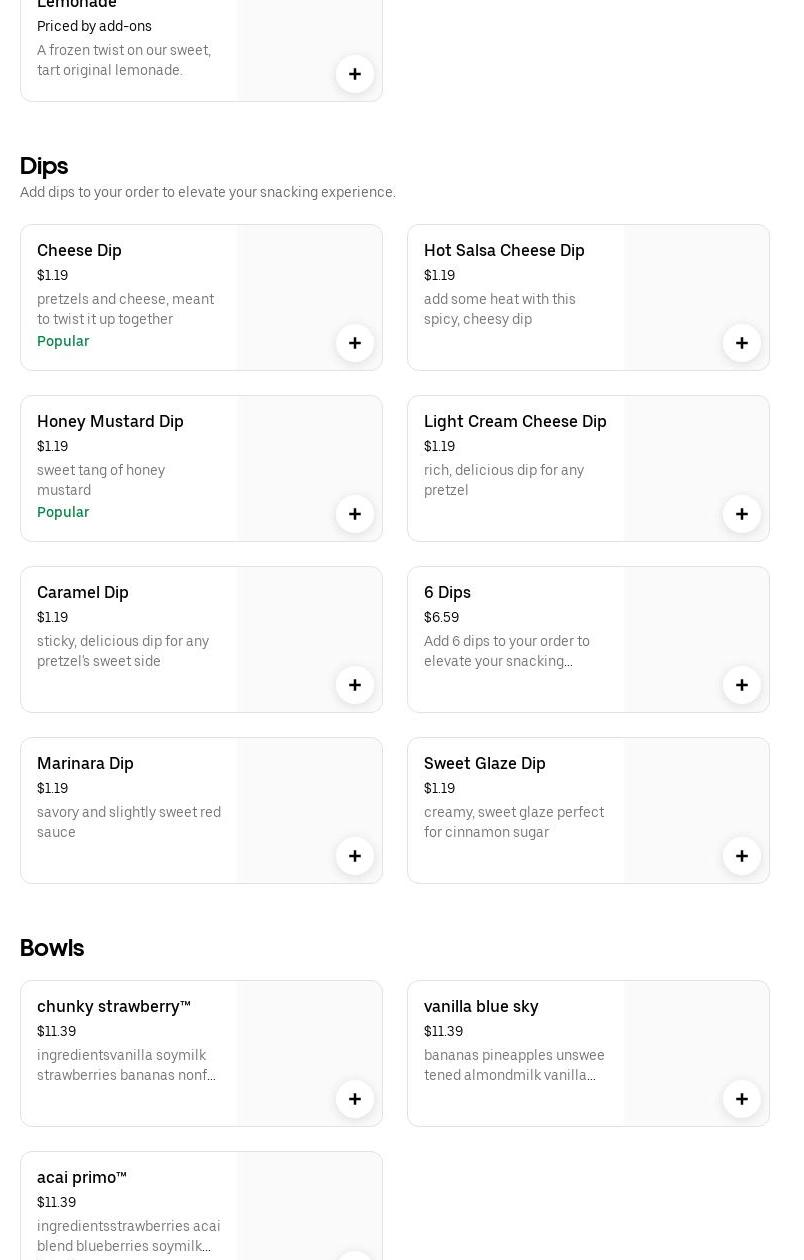Open the Cheese Dip item title

[79, 250]
